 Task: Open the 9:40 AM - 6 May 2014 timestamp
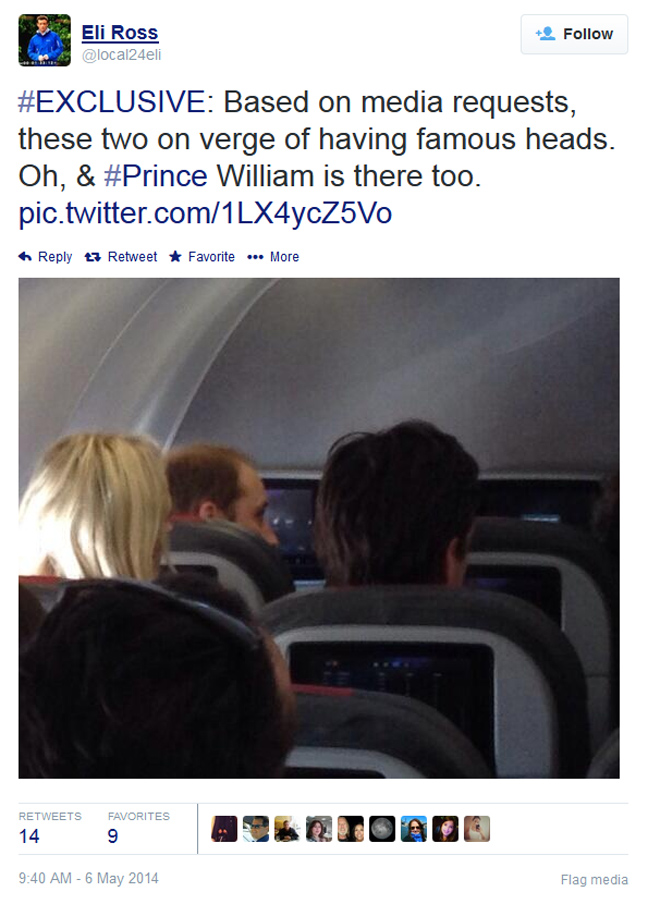[88, 878]
